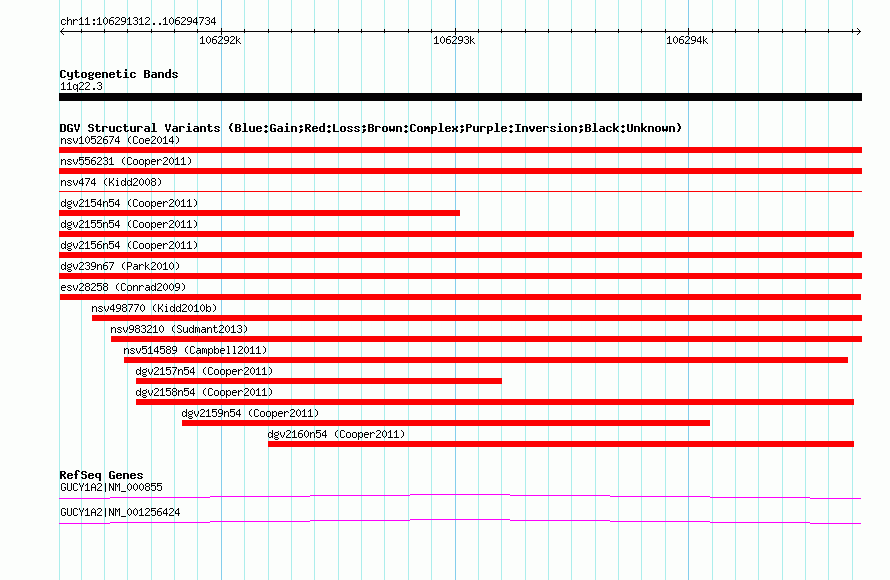Open the GUCY1A2|NM_000855 gene label
Viewport: 890px width, 580px height.
(111, 487)
